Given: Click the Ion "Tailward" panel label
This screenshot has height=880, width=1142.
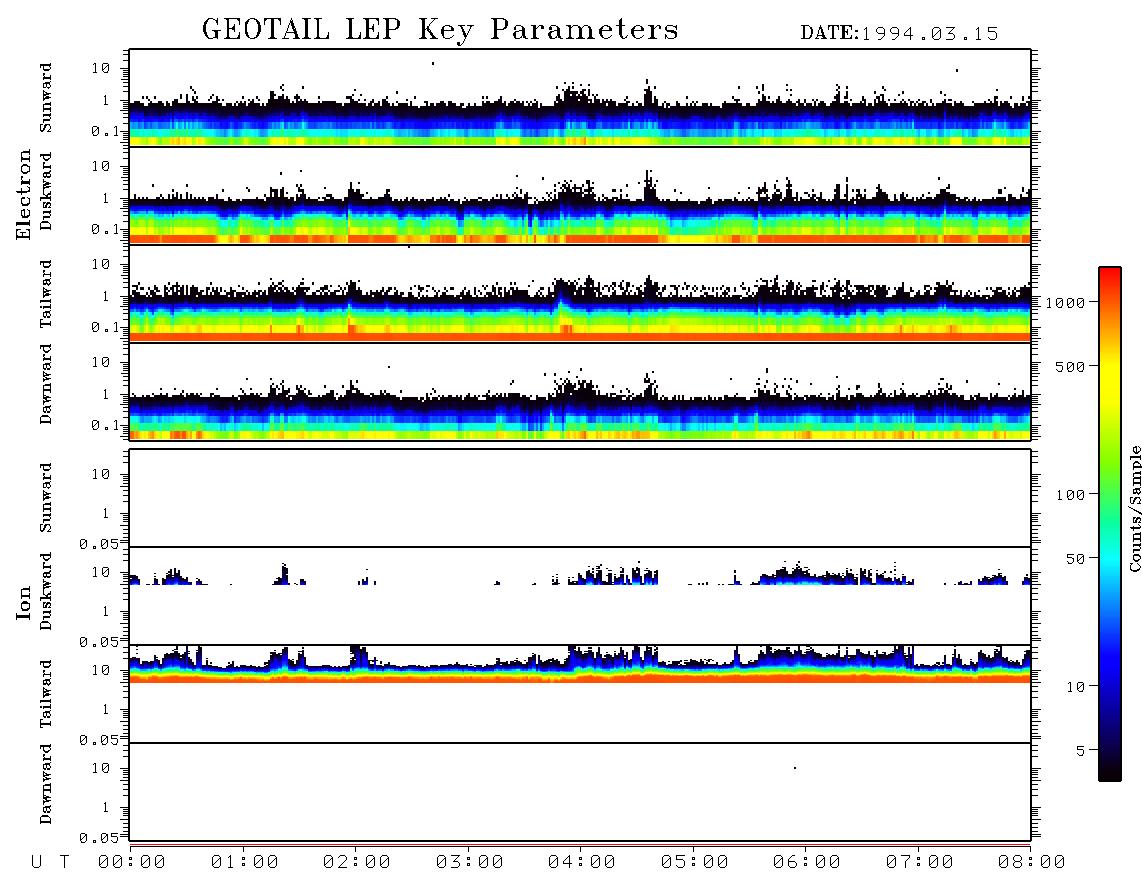Looking at the screenshot, I should 46,694.
